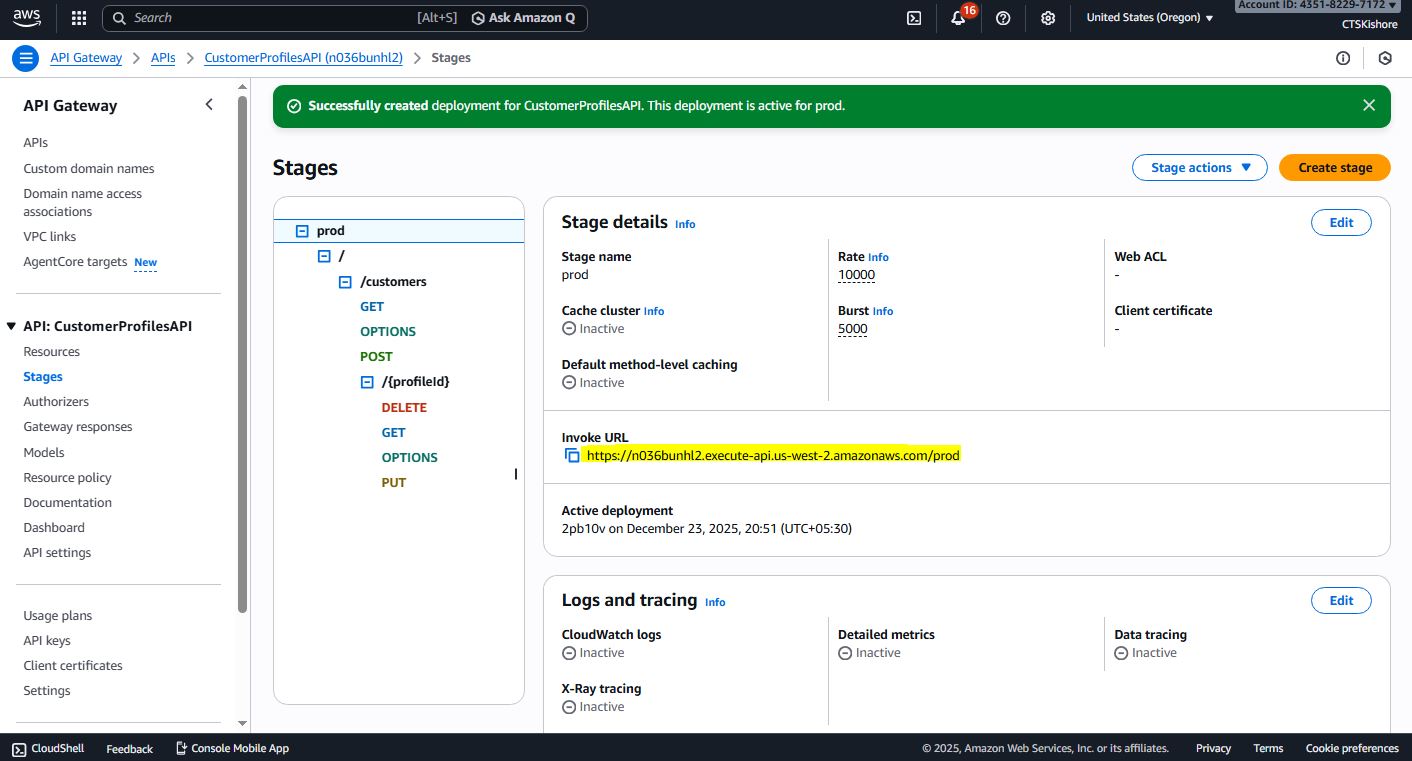Screen dimensions: 1412x761
Task: Collapse the /customers resource node
Action: [345, 282]
